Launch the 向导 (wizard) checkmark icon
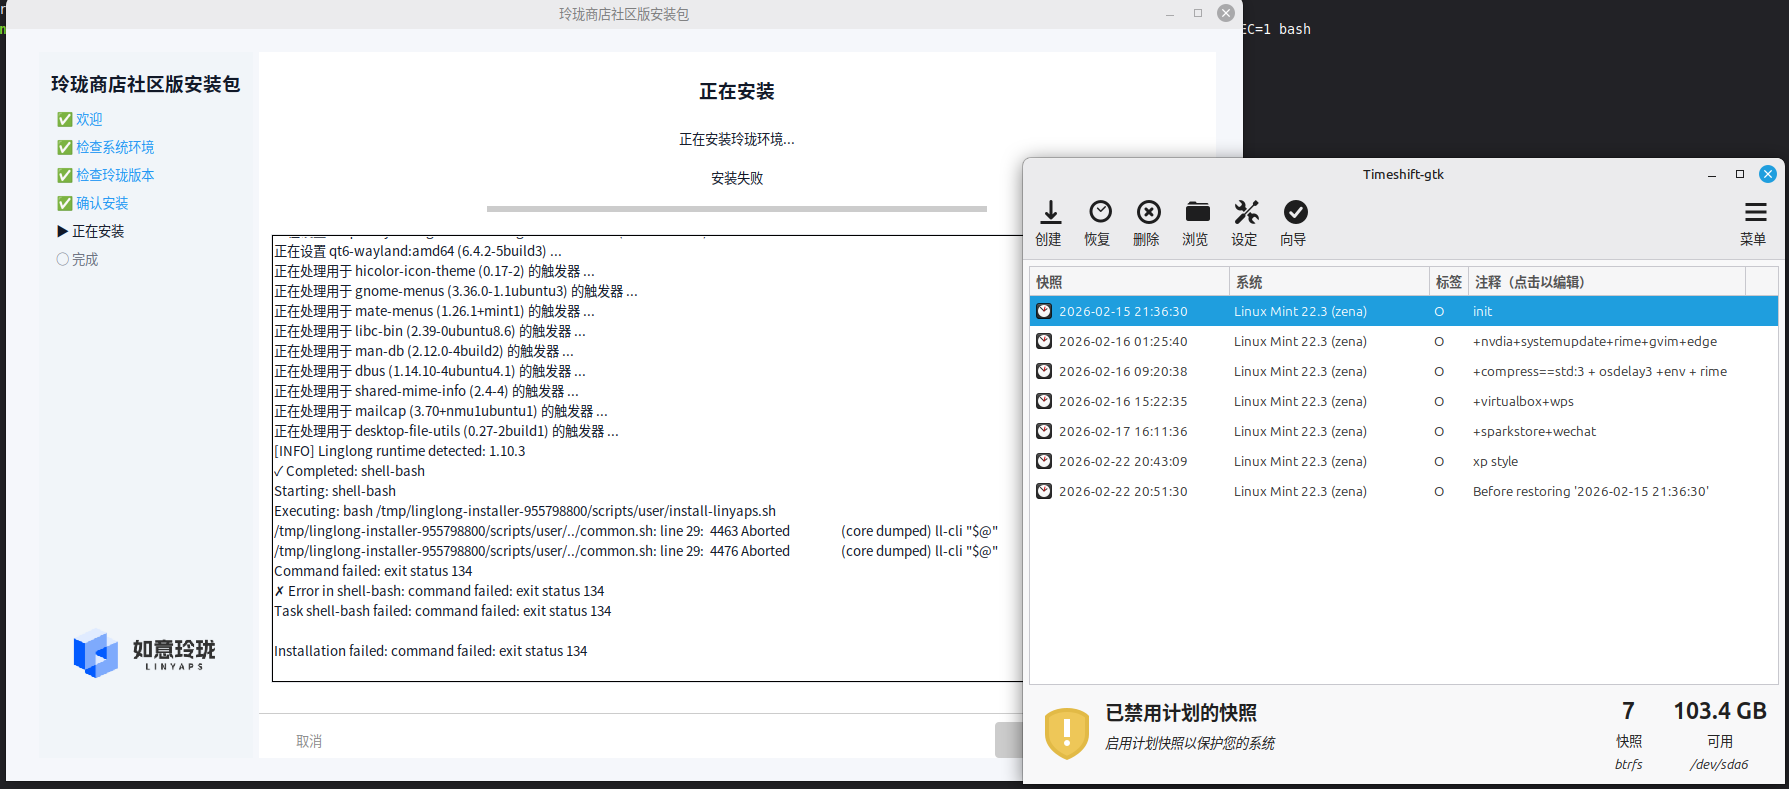Viewport: 1789px width, 789px height. coord(1295,212)
